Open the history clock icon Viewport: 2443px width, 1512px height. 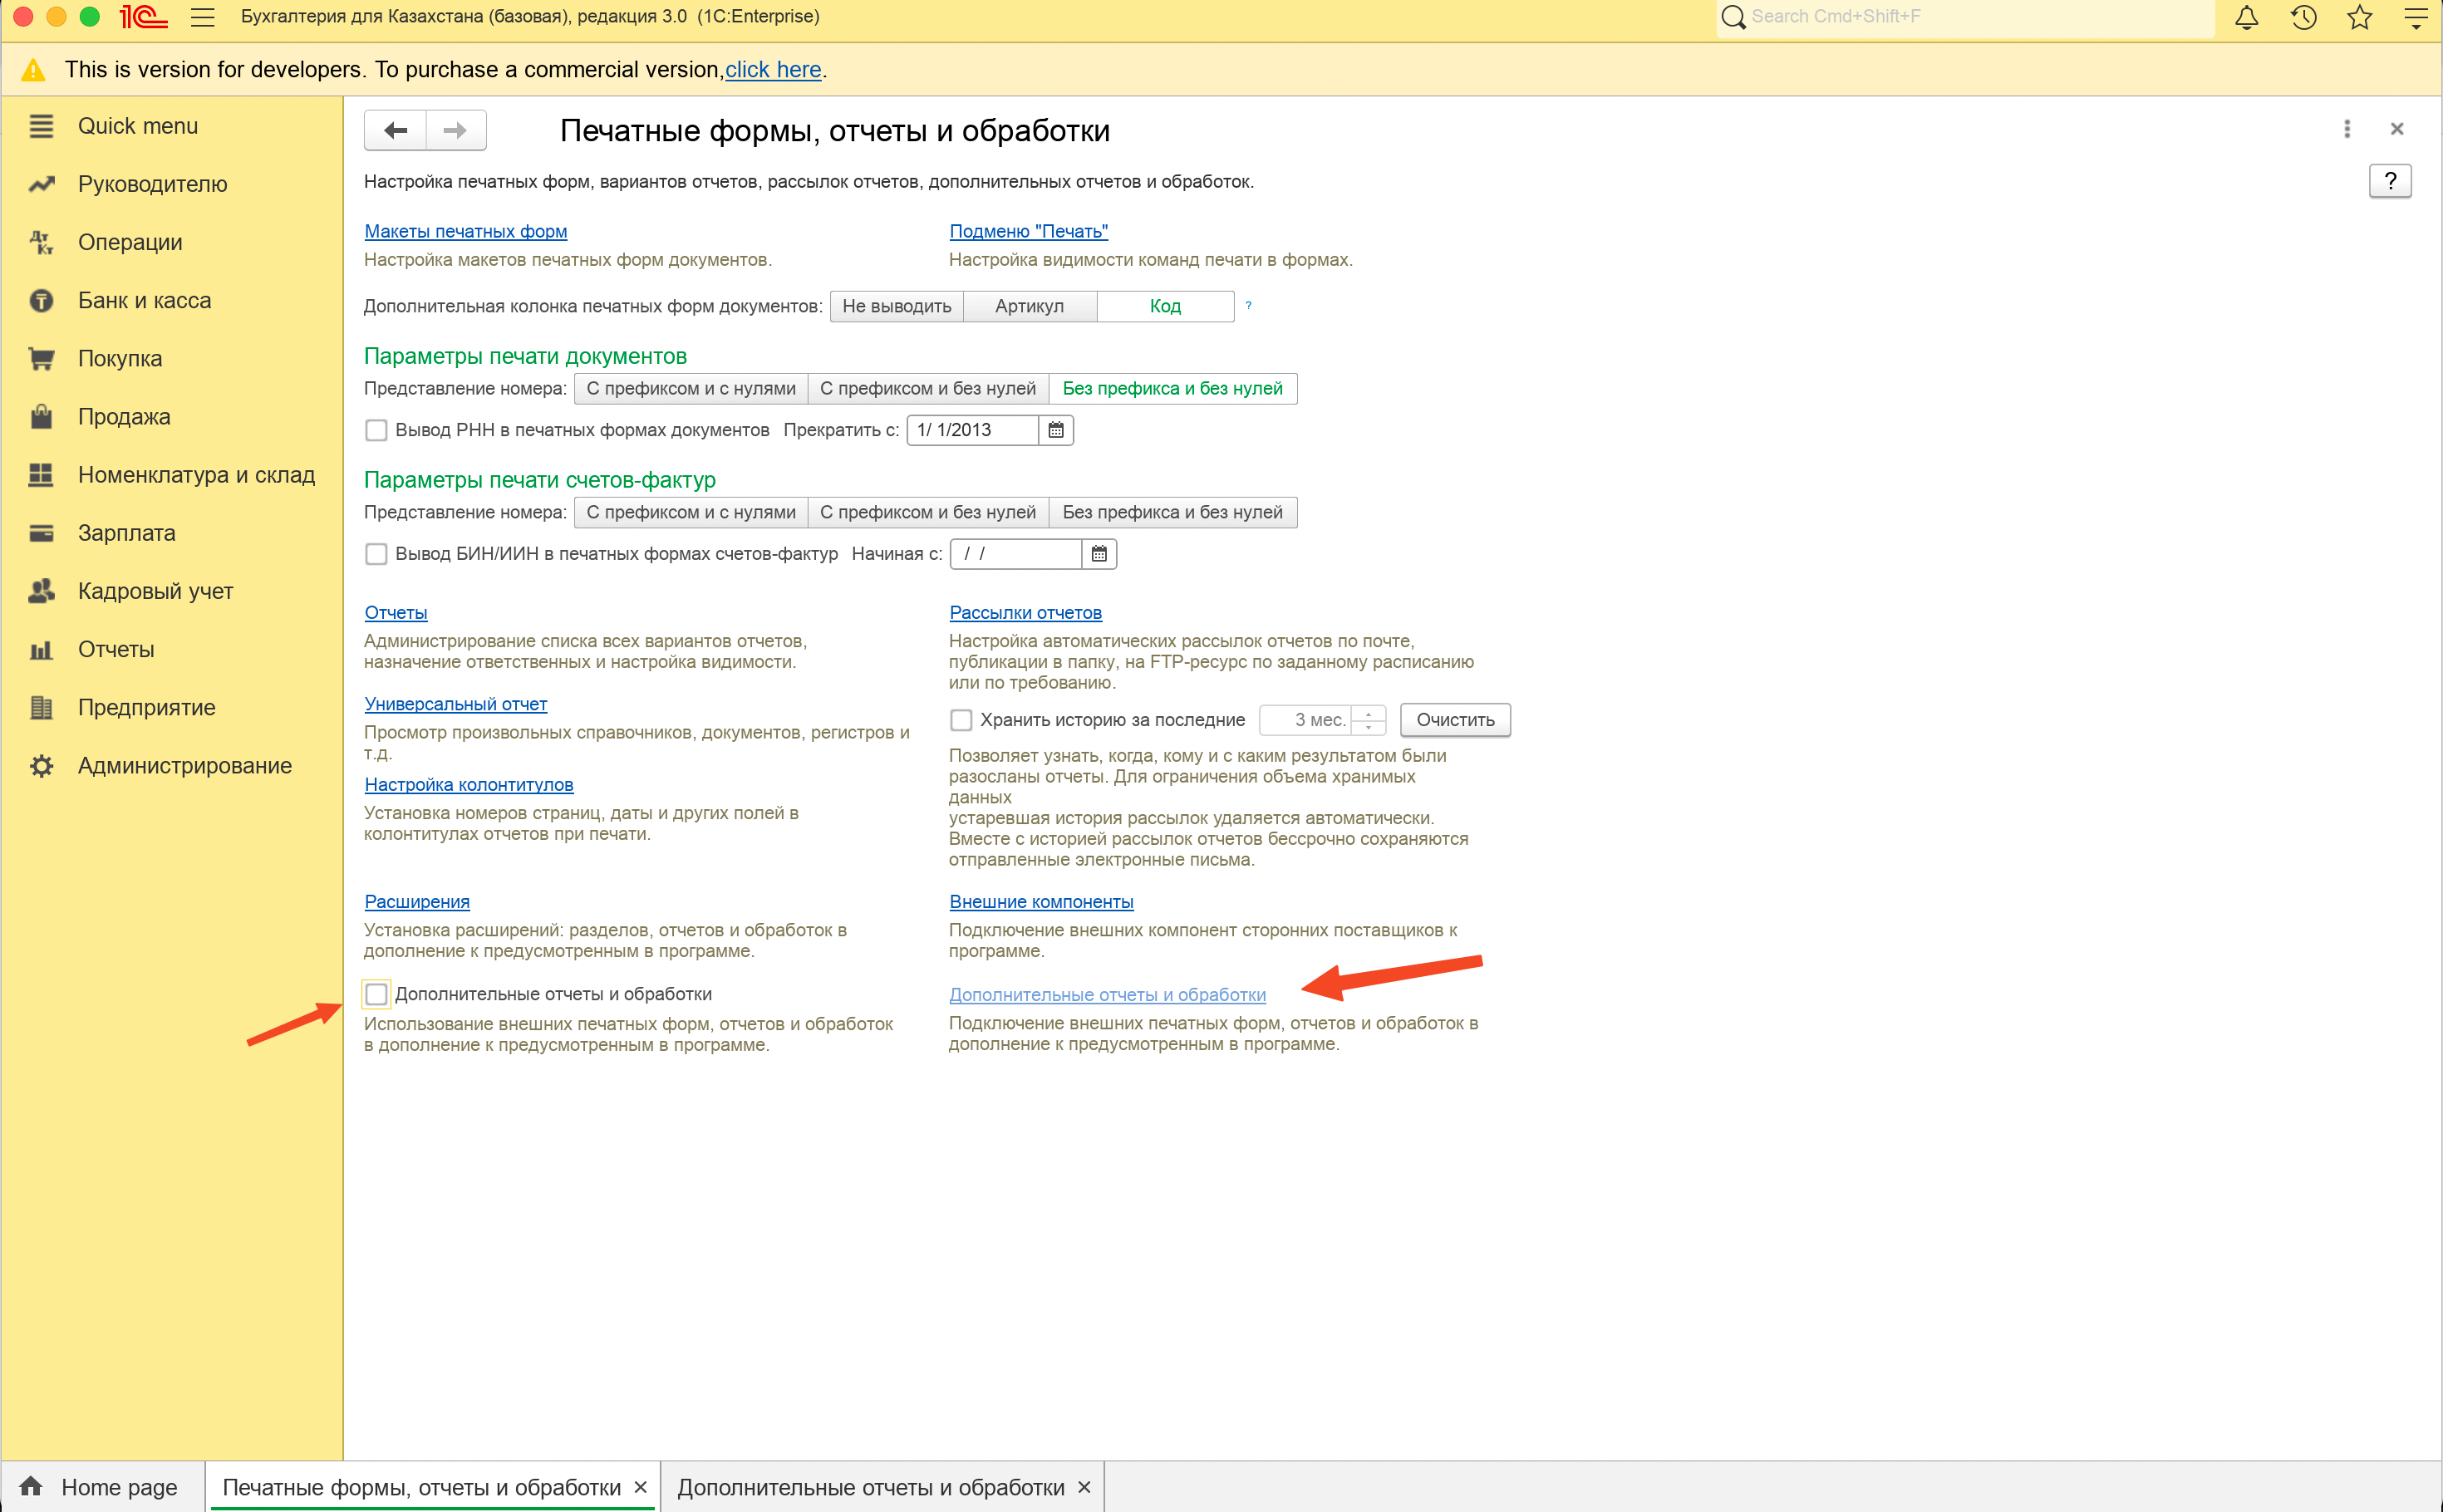2304,17
